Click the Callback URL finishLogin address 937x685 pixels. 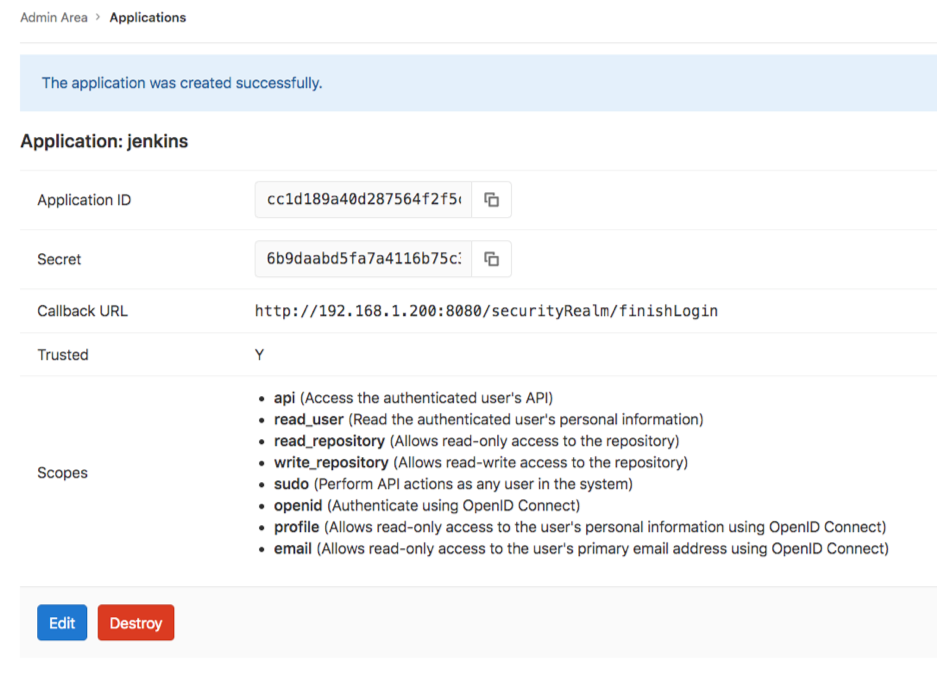(x=486, y=311)
